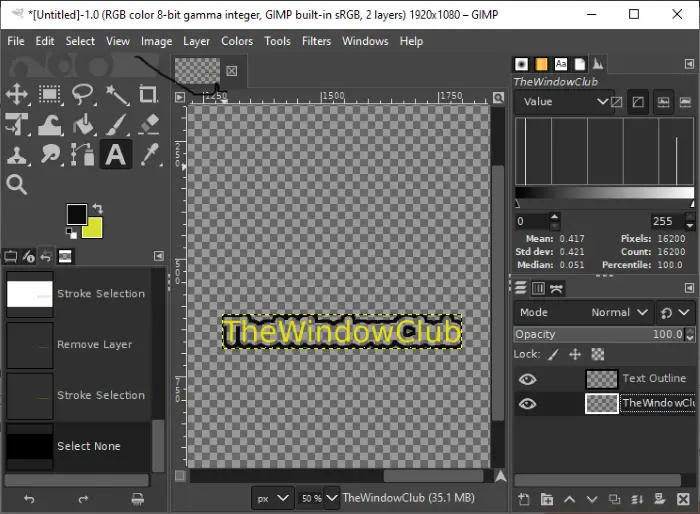Open the Windows menu
The height and width of the screenshot is (514, 700).
click(x=365, y=41)
